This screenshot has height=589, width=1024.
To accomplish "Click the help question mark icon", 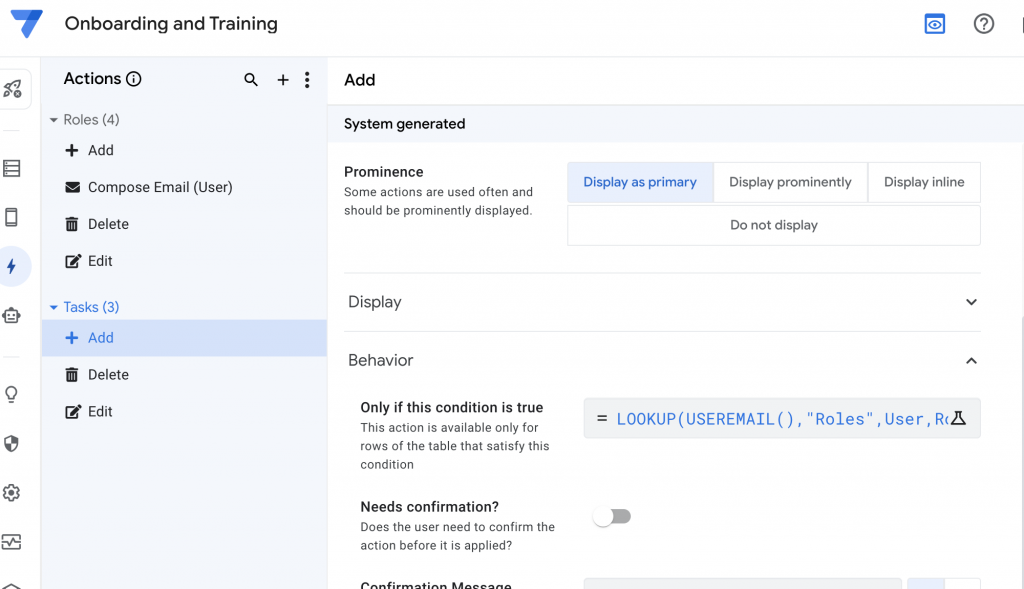I will 984,25.
